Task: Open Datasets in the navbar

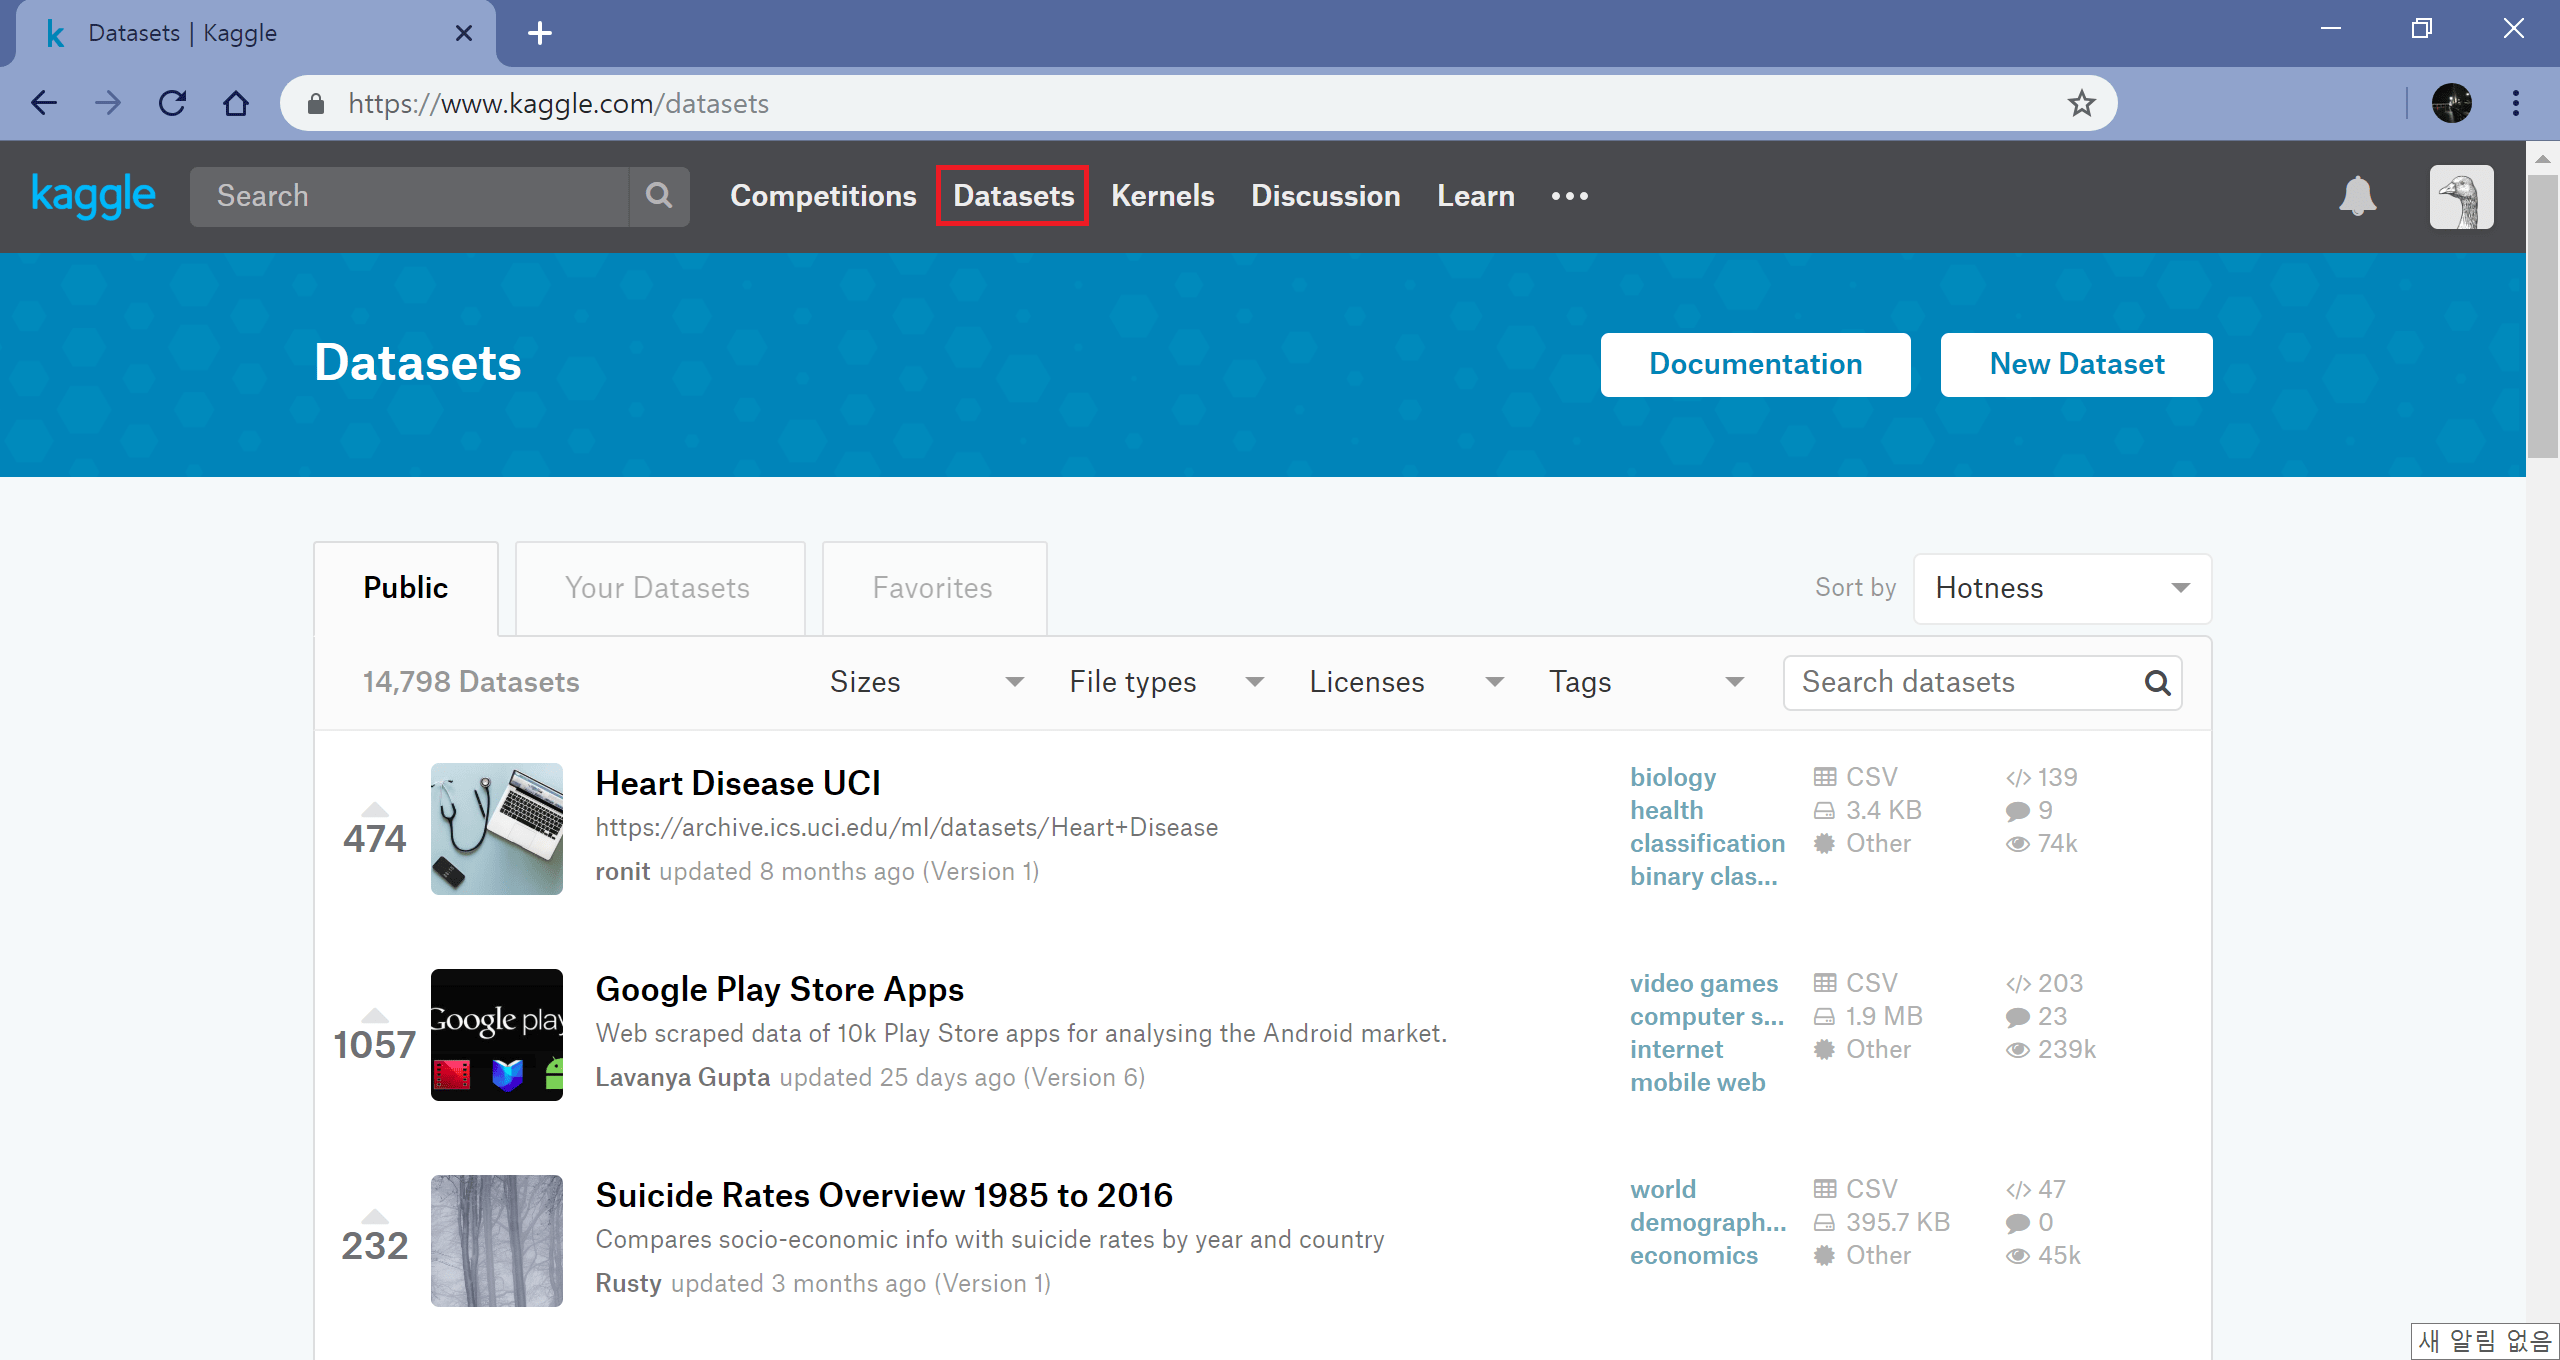Action: pos(1013,196)
